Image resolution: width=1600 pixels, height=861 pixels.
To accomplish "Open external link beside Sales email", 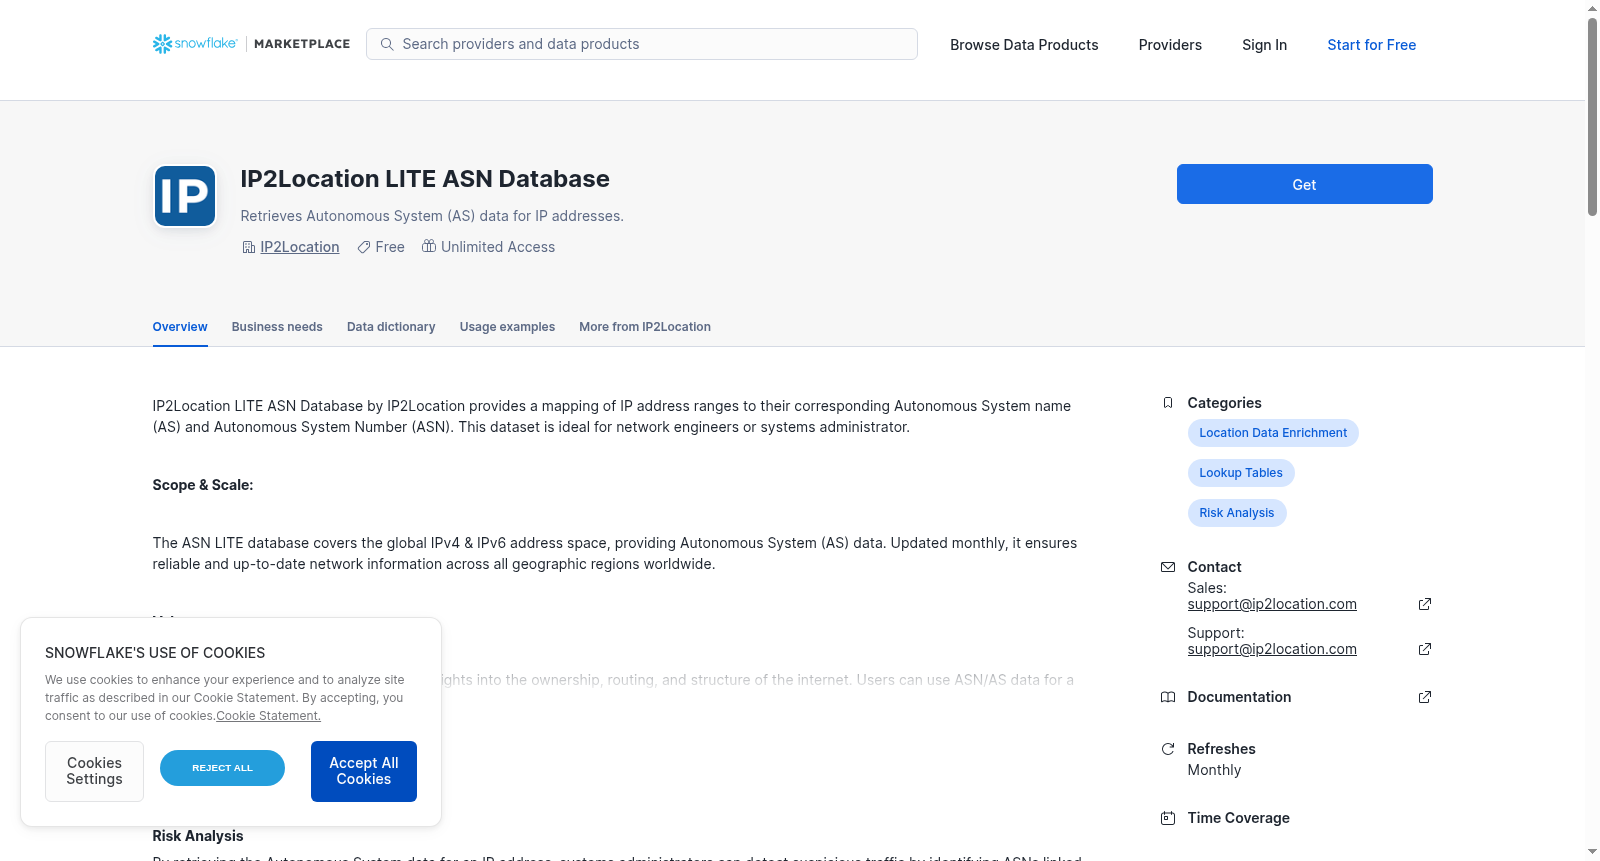I will tap(1425, 604).
